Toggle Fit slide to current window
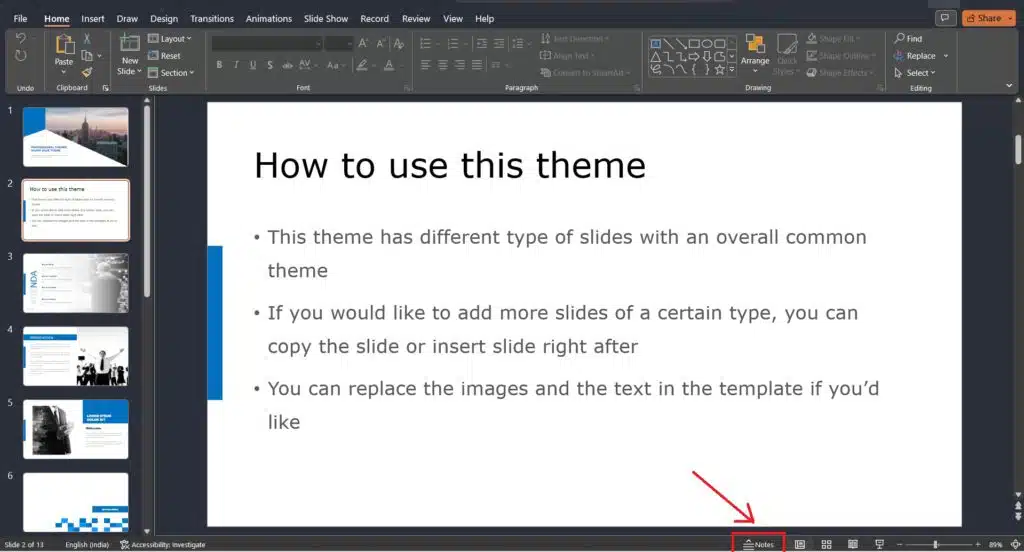Viewport: 1024px width, 552px height. point(1015,544)
